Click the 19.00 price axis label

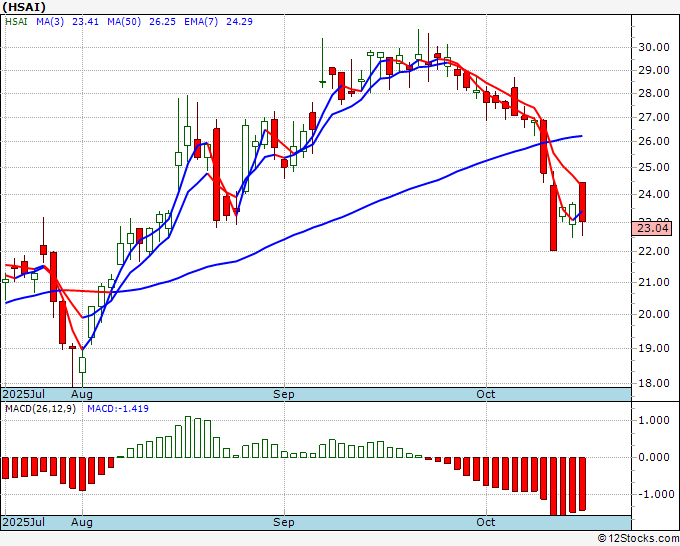pos(654,348)
